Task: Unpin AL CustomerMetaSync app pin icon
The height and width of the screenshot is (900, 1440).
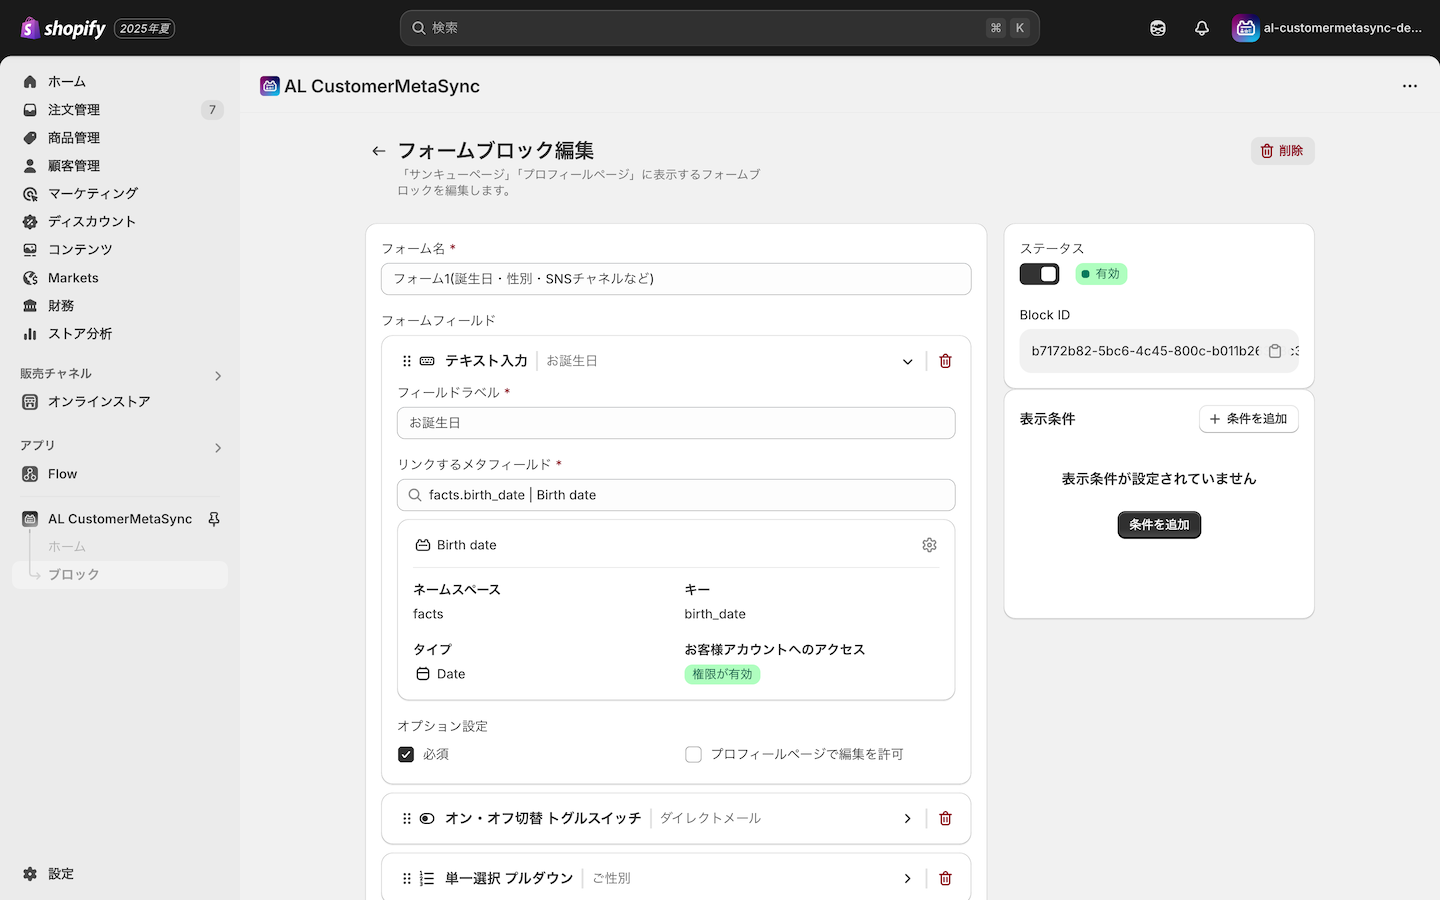Action: [214, 519]
